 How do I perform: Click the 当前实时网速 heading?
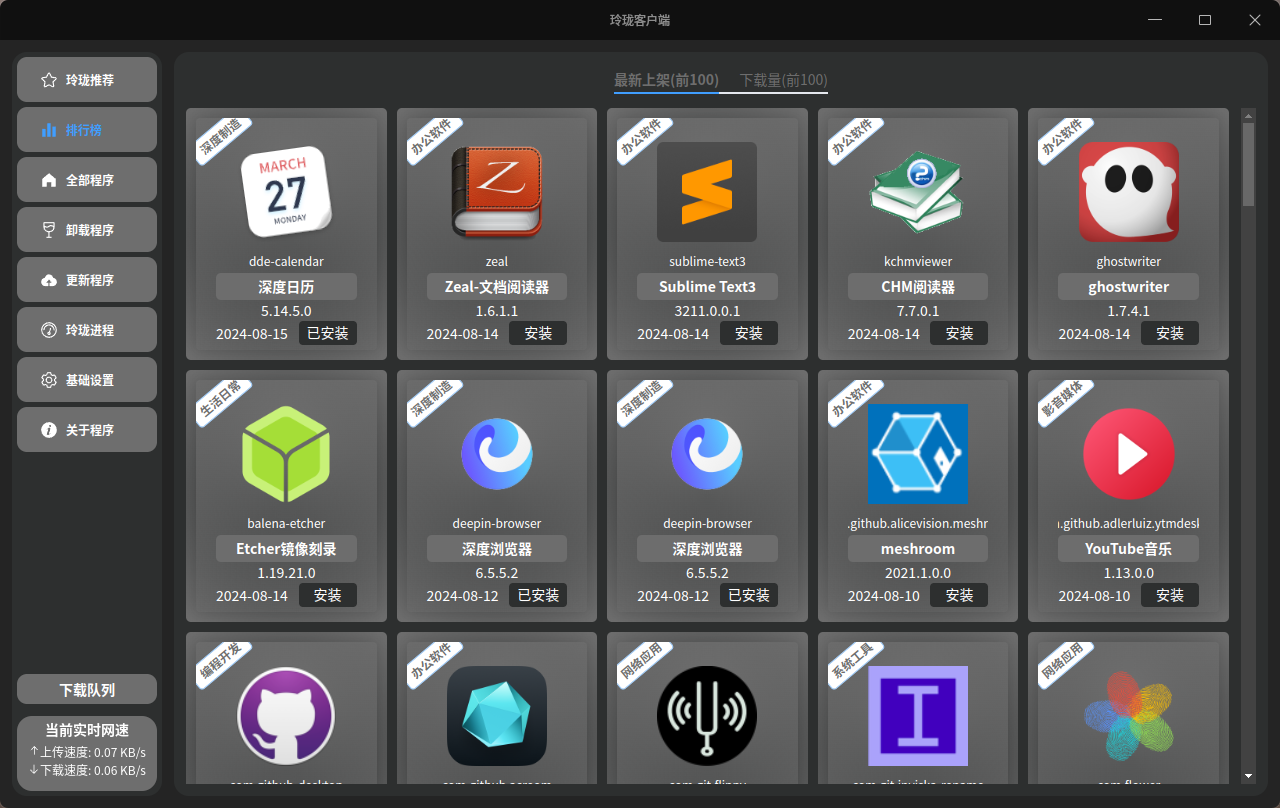[x=87, y=730]
